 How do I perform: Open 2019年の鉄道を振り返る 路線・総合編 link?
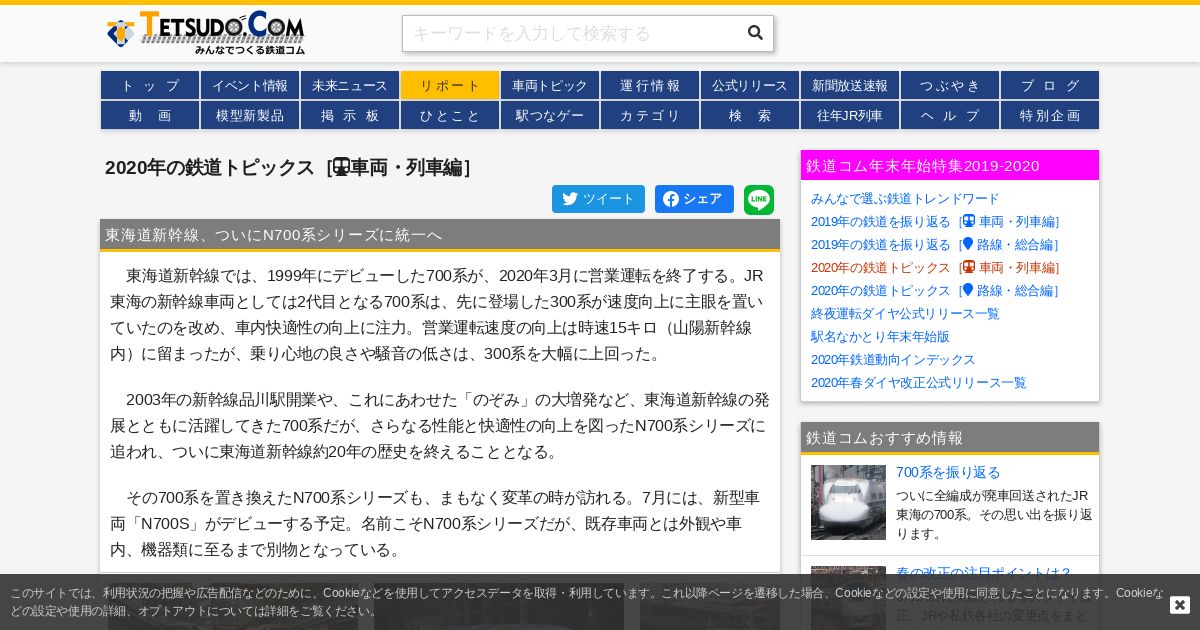coord(935,244)
